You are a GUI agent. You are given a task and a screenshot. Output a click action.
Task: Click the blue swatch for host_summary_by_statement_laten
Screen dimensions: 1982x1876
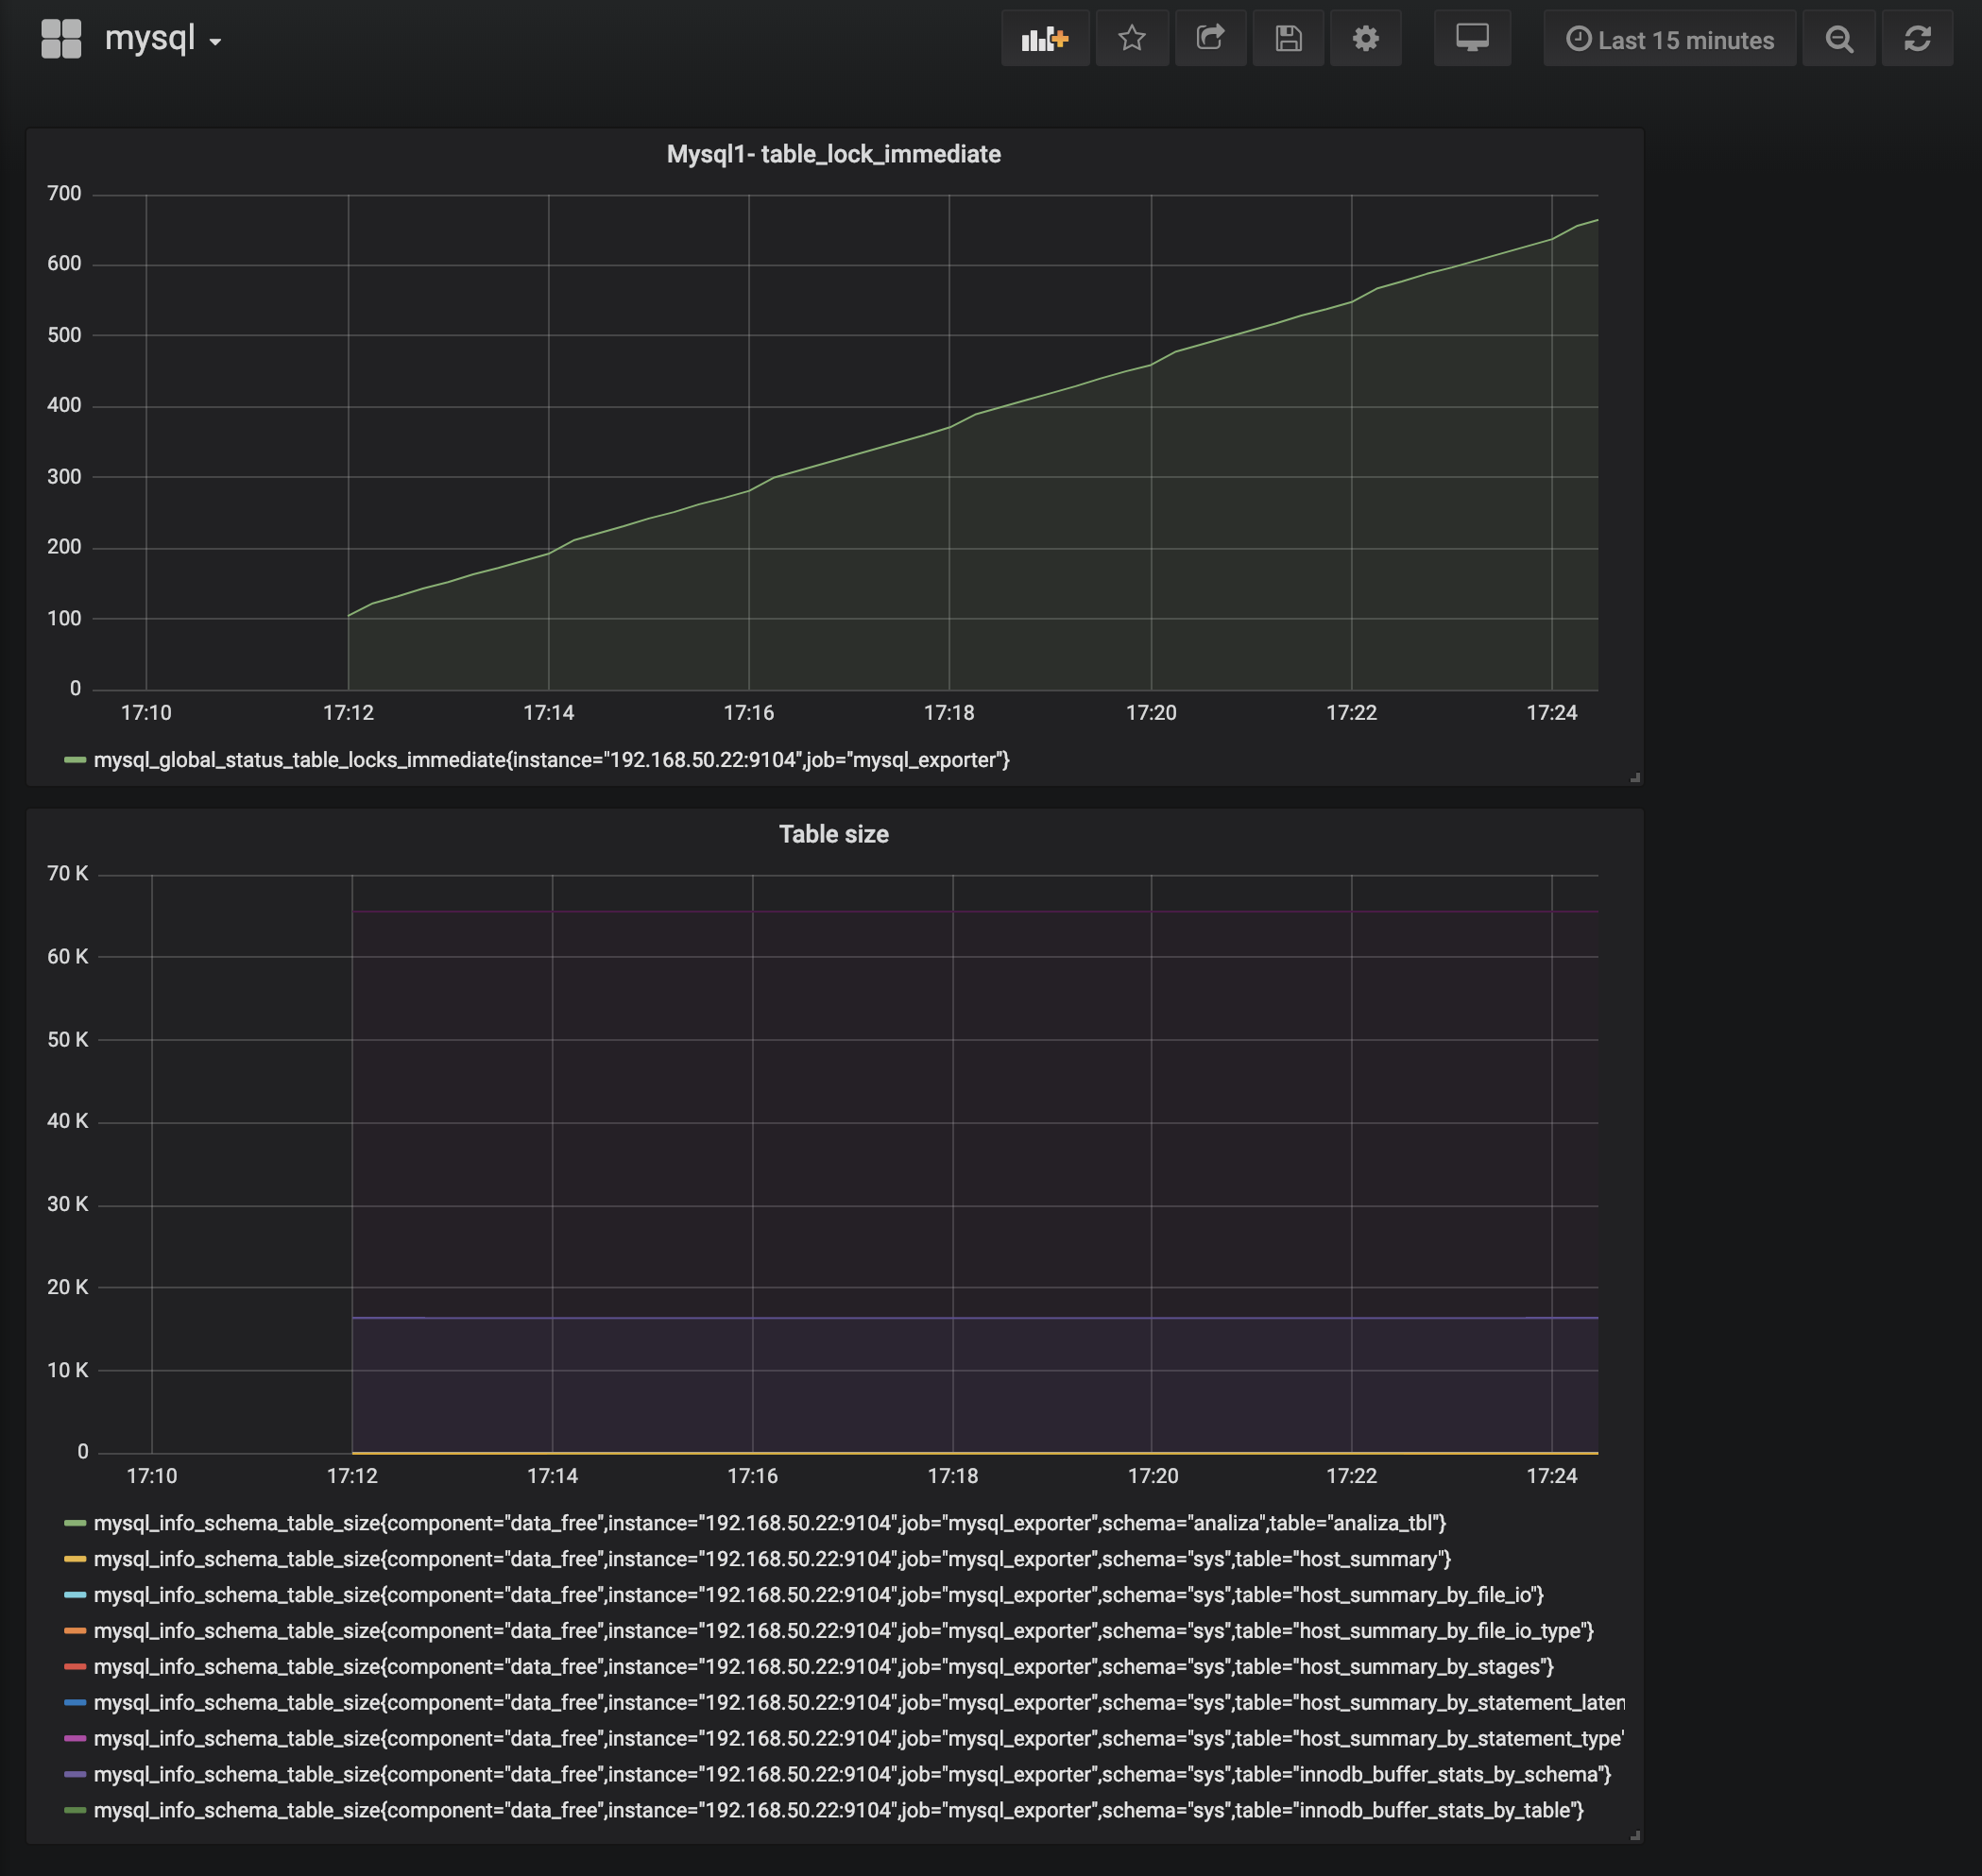click(x=75, y=1703)
